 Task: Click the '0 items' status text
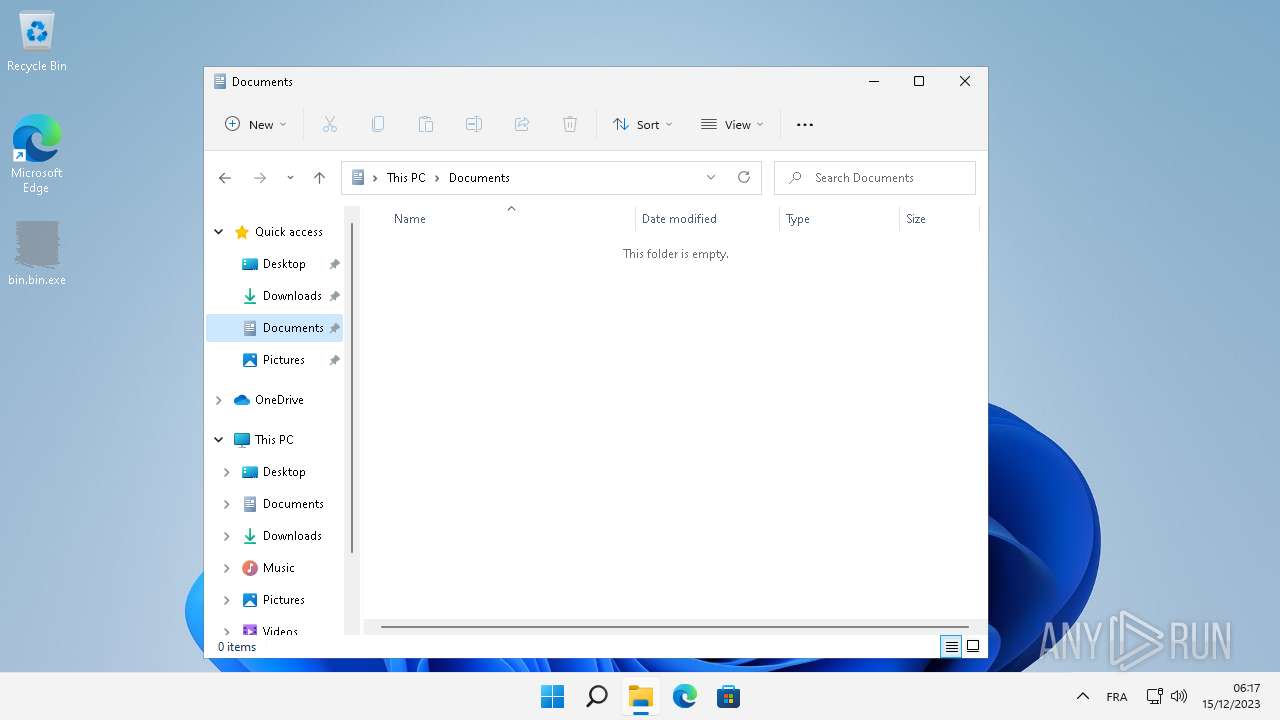(237, 647)
